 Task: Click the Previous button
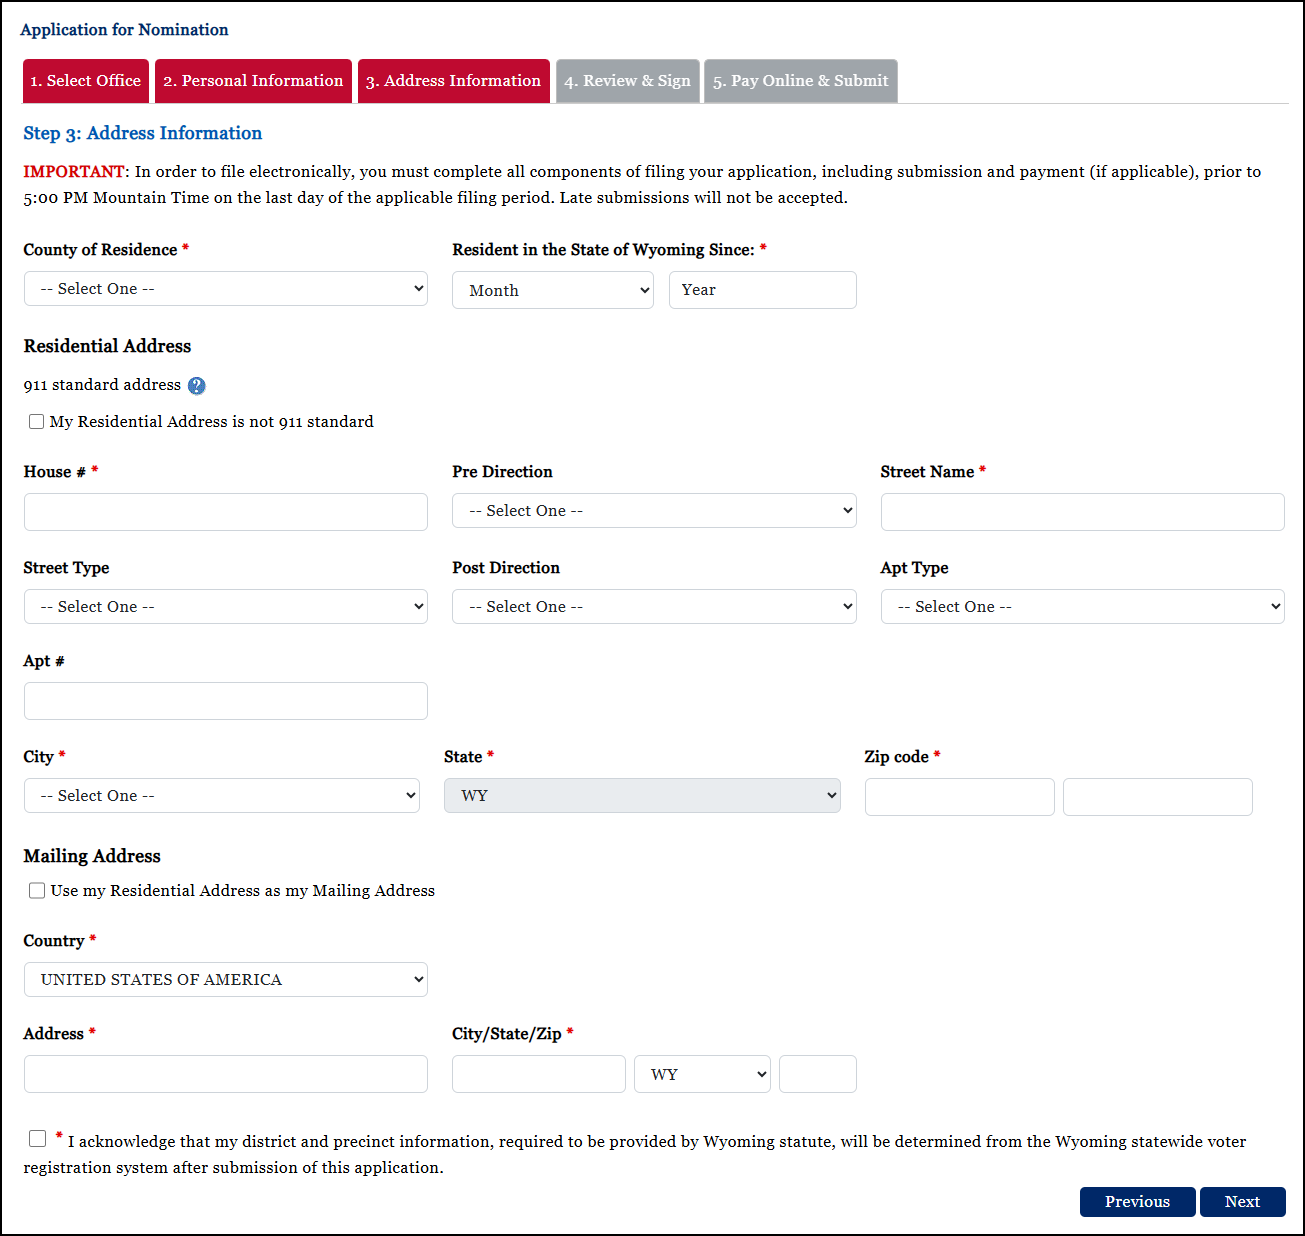(1138, 1202)
